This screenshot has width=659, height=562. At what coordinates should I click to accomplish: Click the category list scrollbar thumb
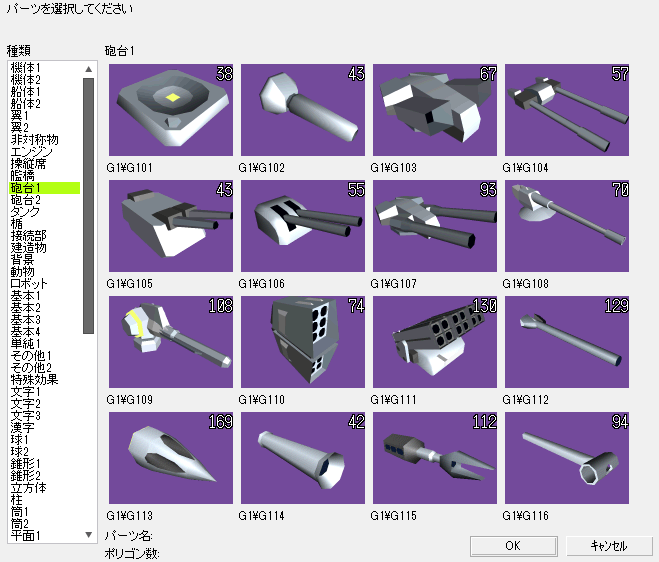[88, 206]
